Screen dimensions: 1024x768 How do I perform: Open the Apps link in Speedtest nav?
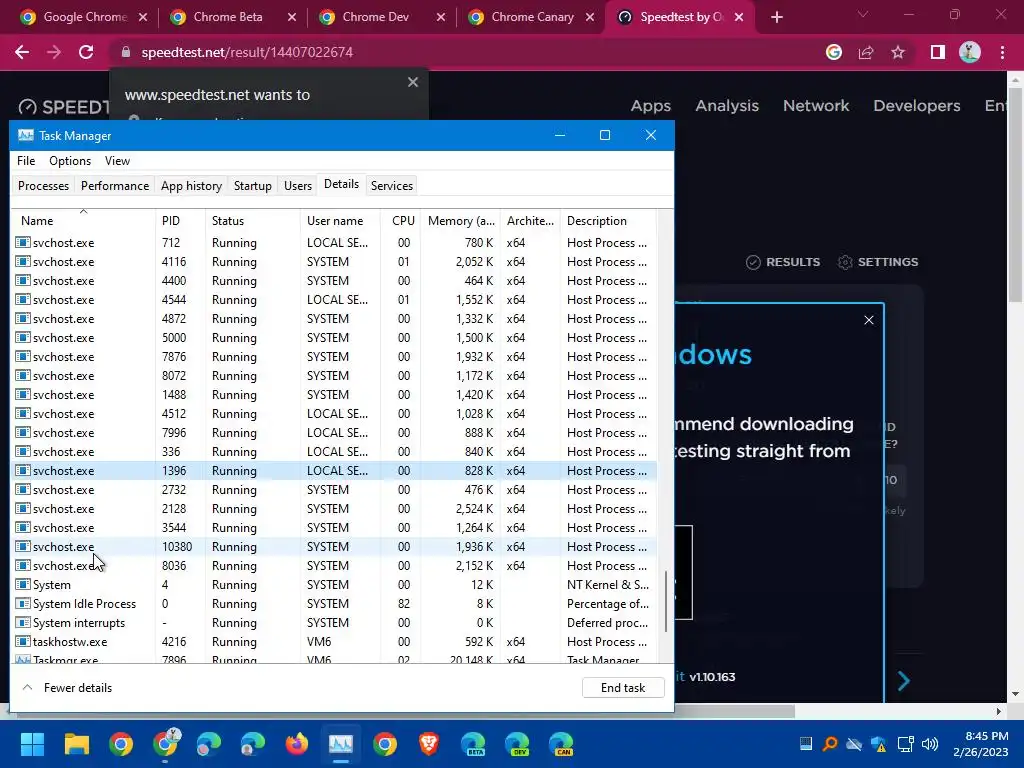click(x=650, y=106)
